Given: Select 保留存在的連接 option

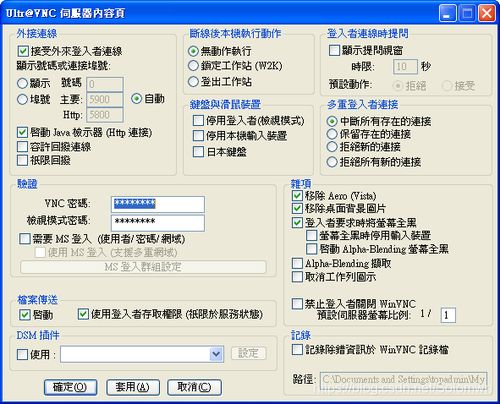Looking at the screenshot, I should [x=332, y=134].
